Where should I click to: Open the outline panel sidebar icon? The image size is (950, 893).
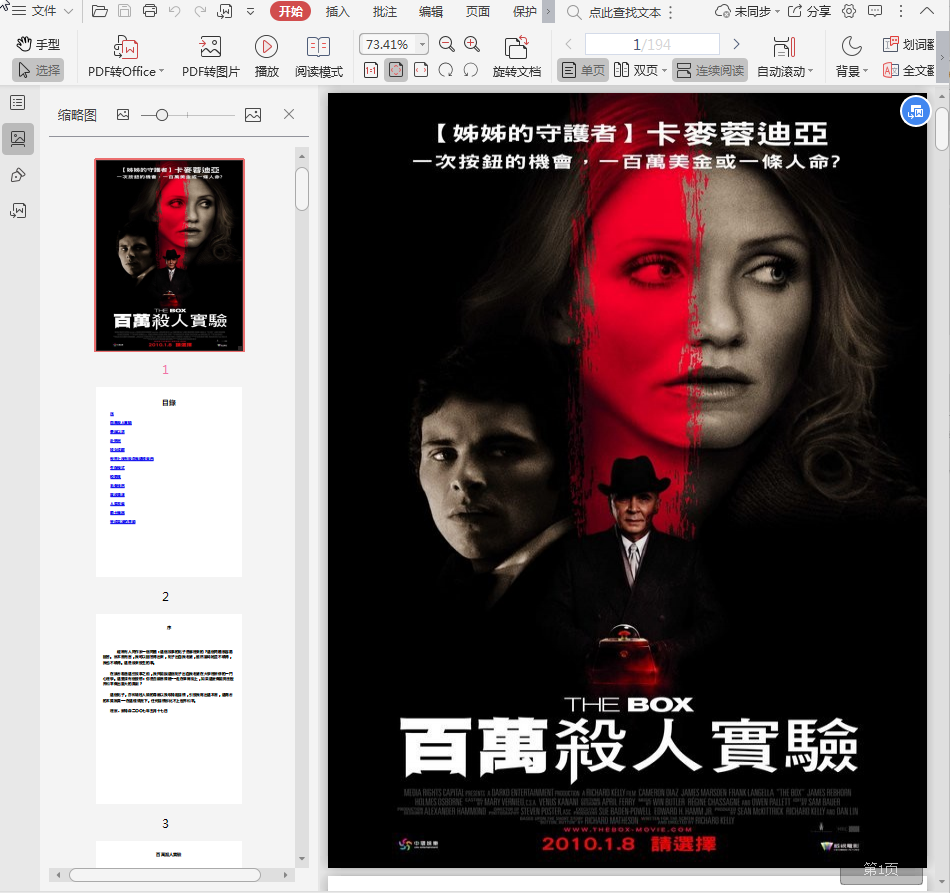pyautogui.click(x=18, y=102)
